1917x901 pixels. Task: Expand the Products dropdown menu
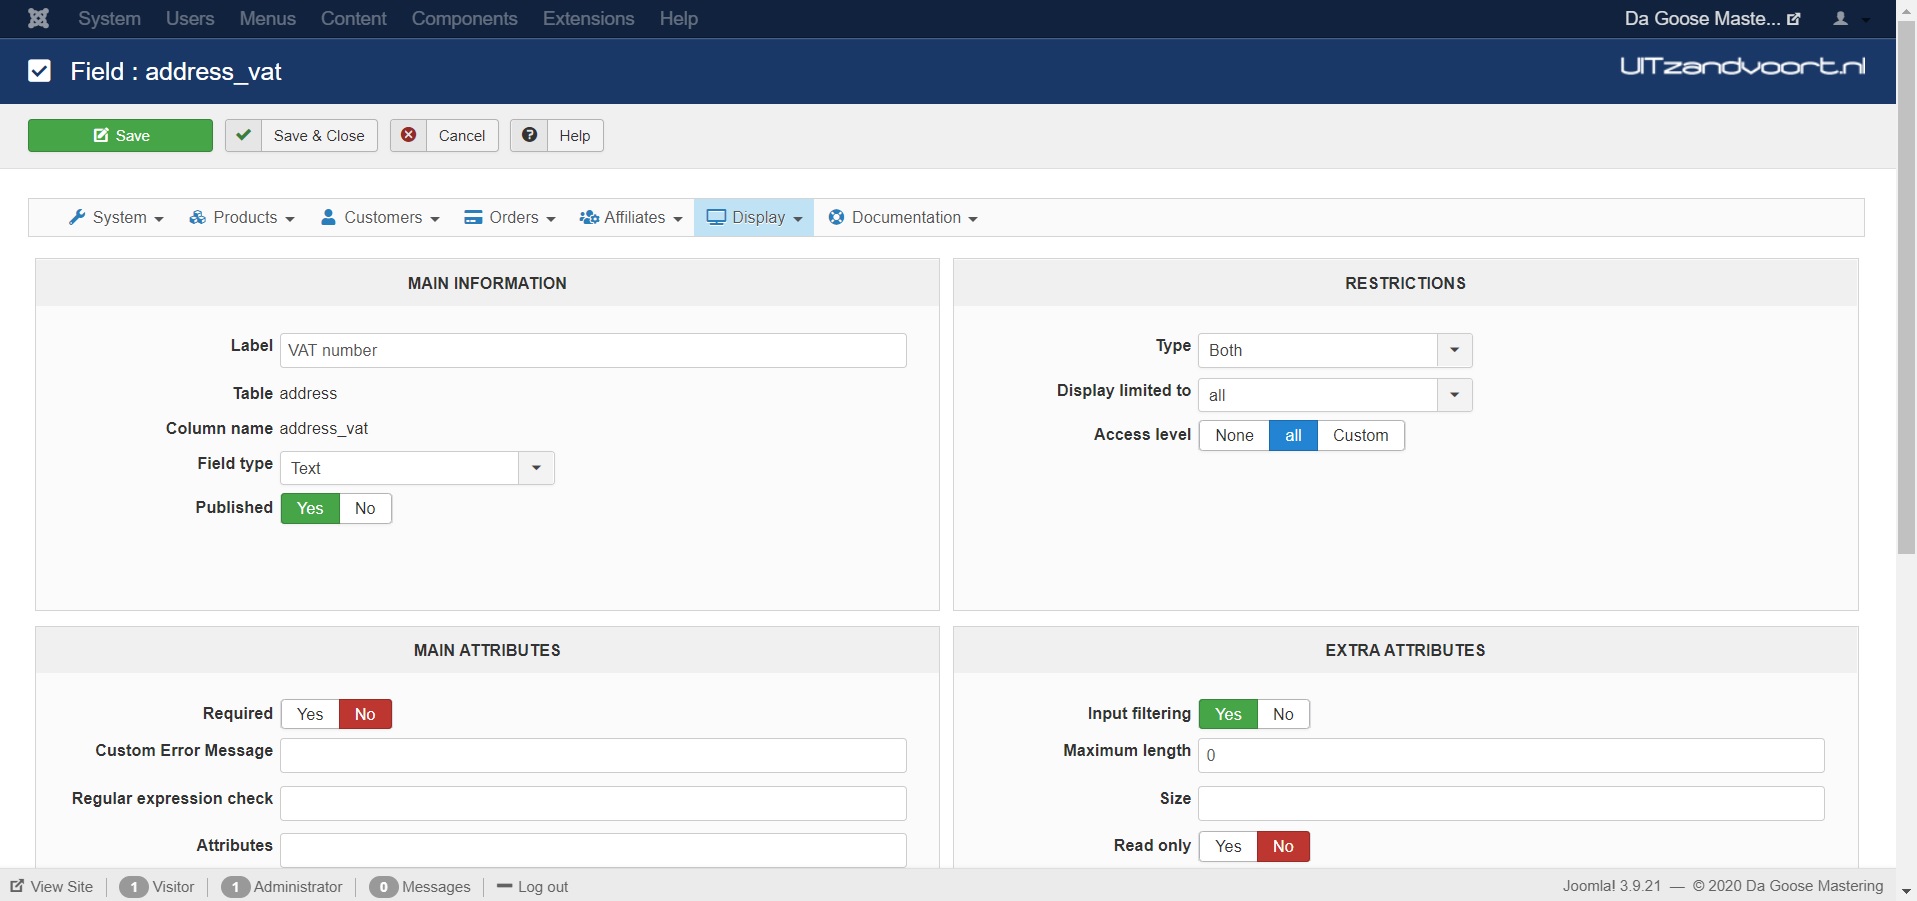click(242, 217)
